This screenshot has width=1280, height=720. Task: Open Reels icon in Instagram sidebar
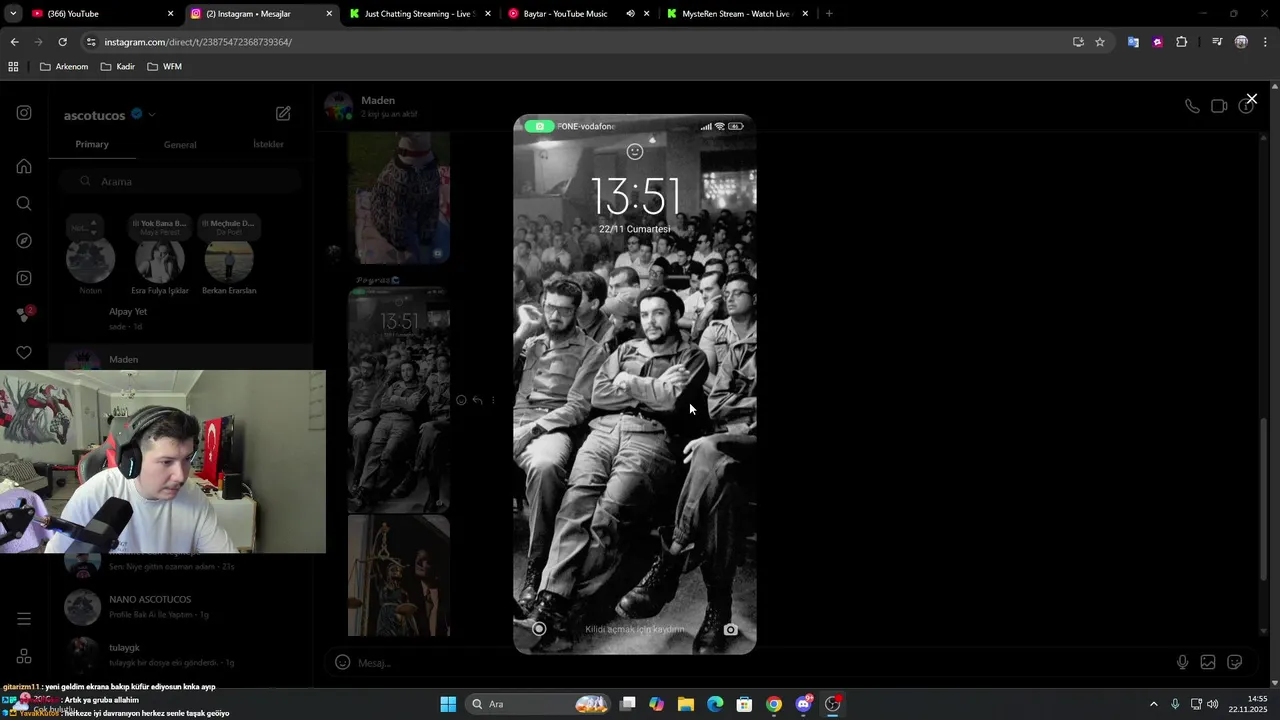(x=24, y=278)
